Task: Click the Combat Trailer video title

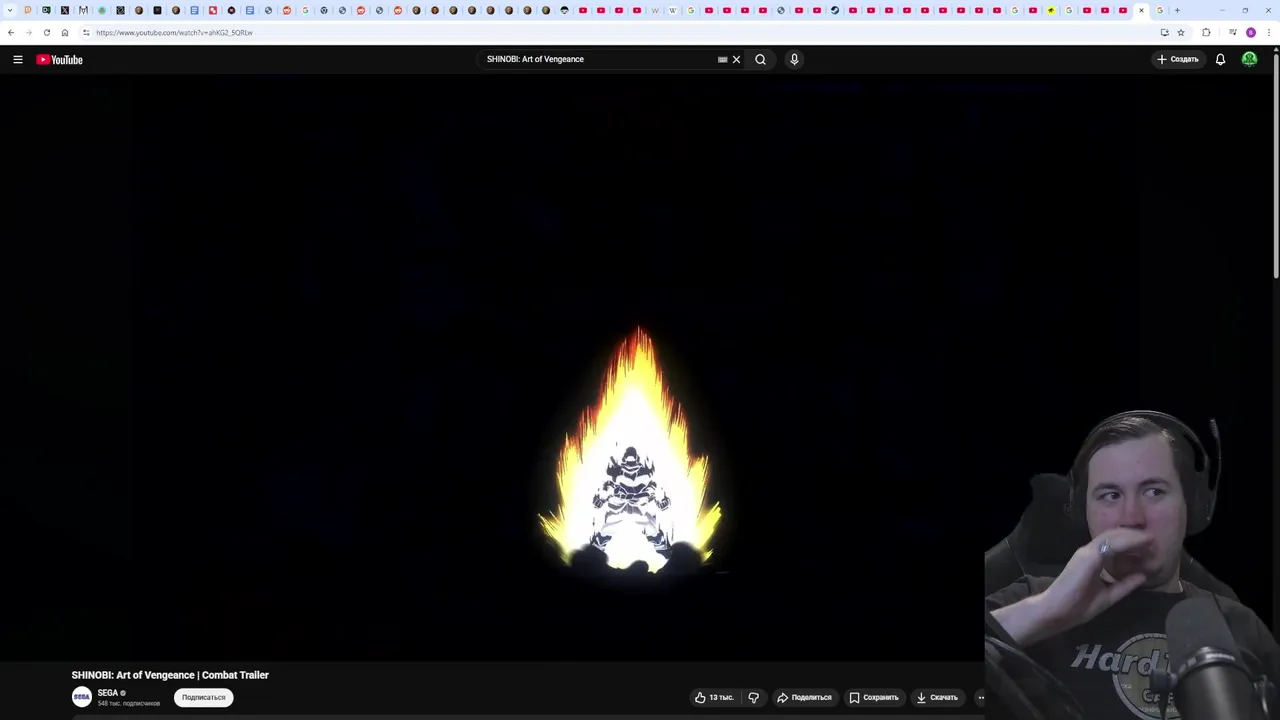Action: point(170,675)
